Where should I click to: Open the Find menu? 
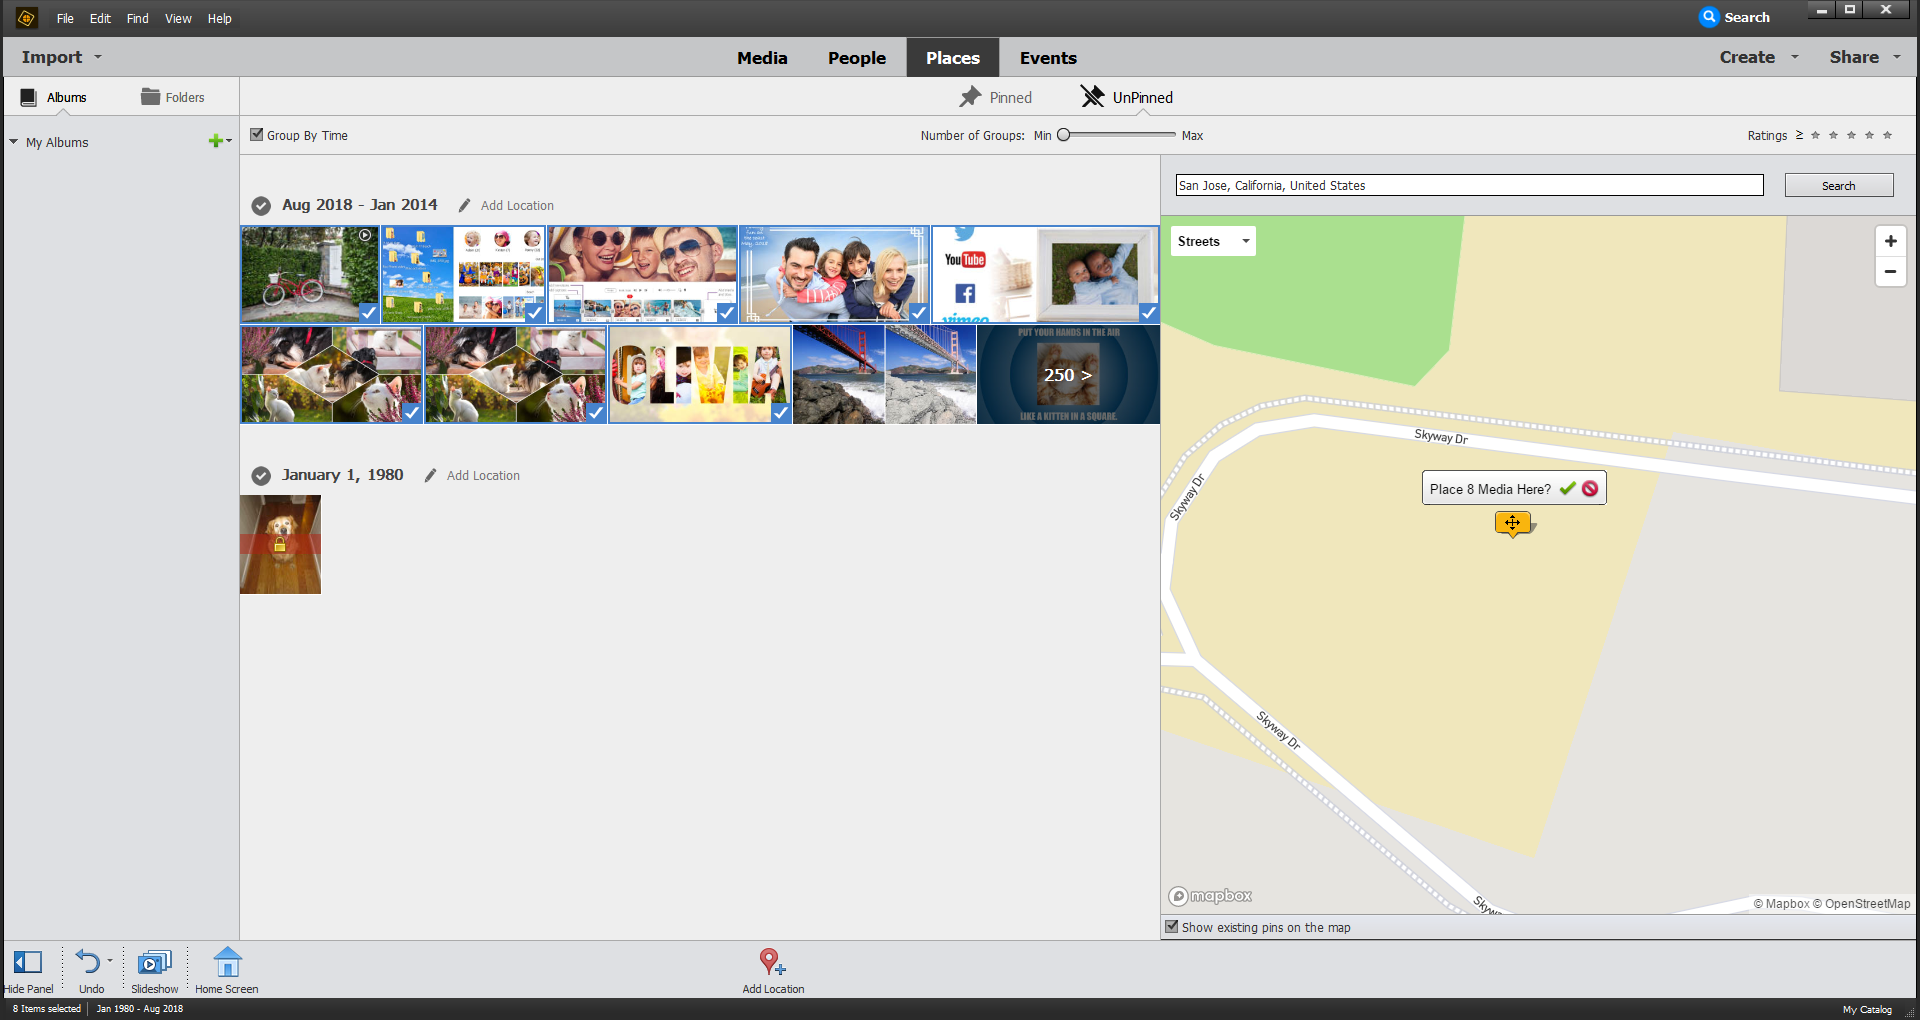[137, 18]
